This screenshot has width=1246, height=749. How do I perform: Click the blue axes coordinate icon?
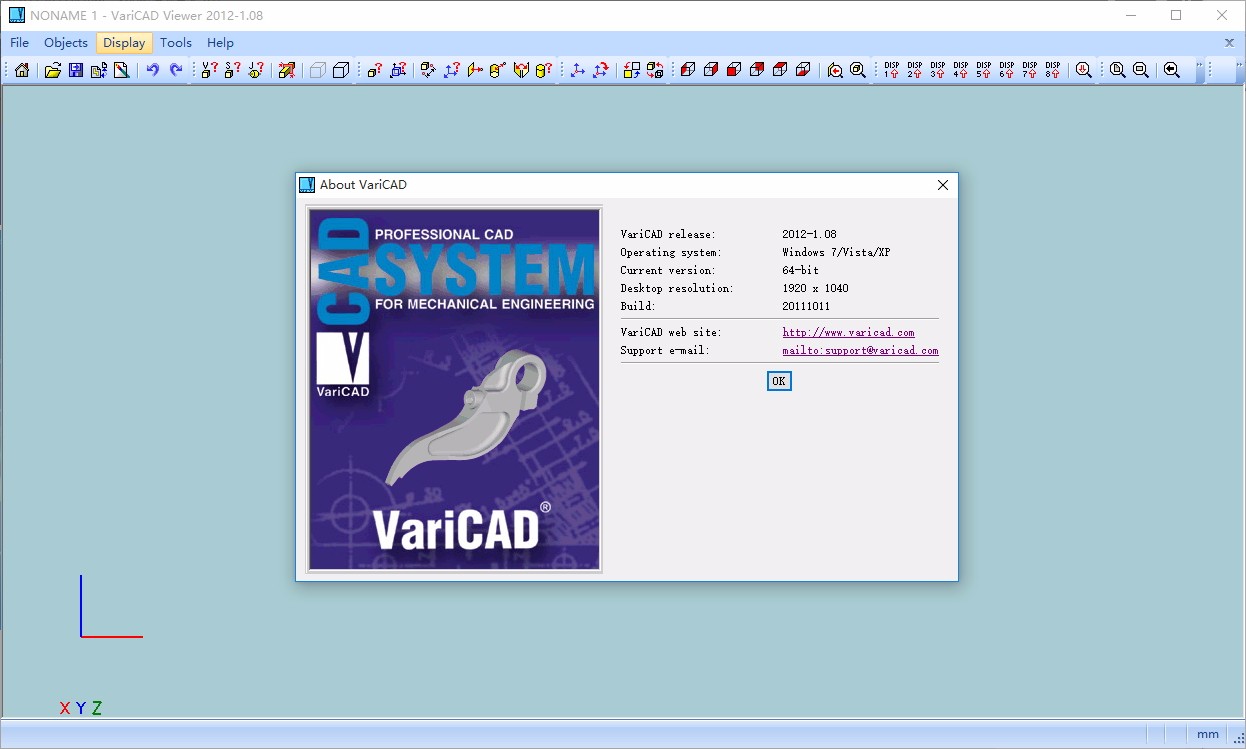coord(577,70)
